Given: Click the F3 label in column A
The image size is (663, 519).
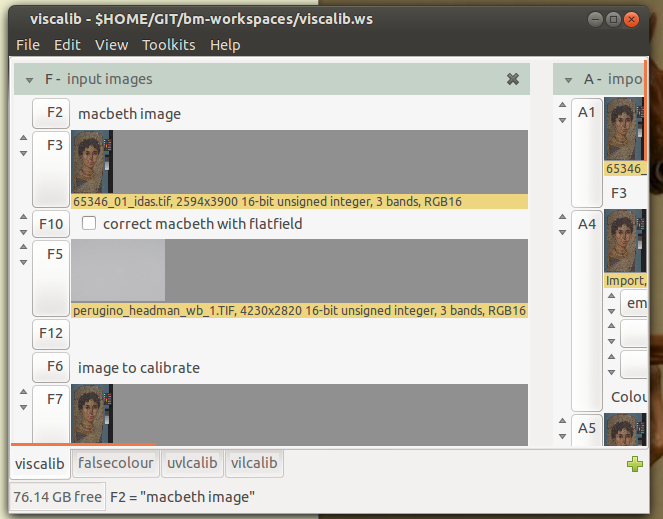Looking at the screenshot, I should tap(619, 193).
